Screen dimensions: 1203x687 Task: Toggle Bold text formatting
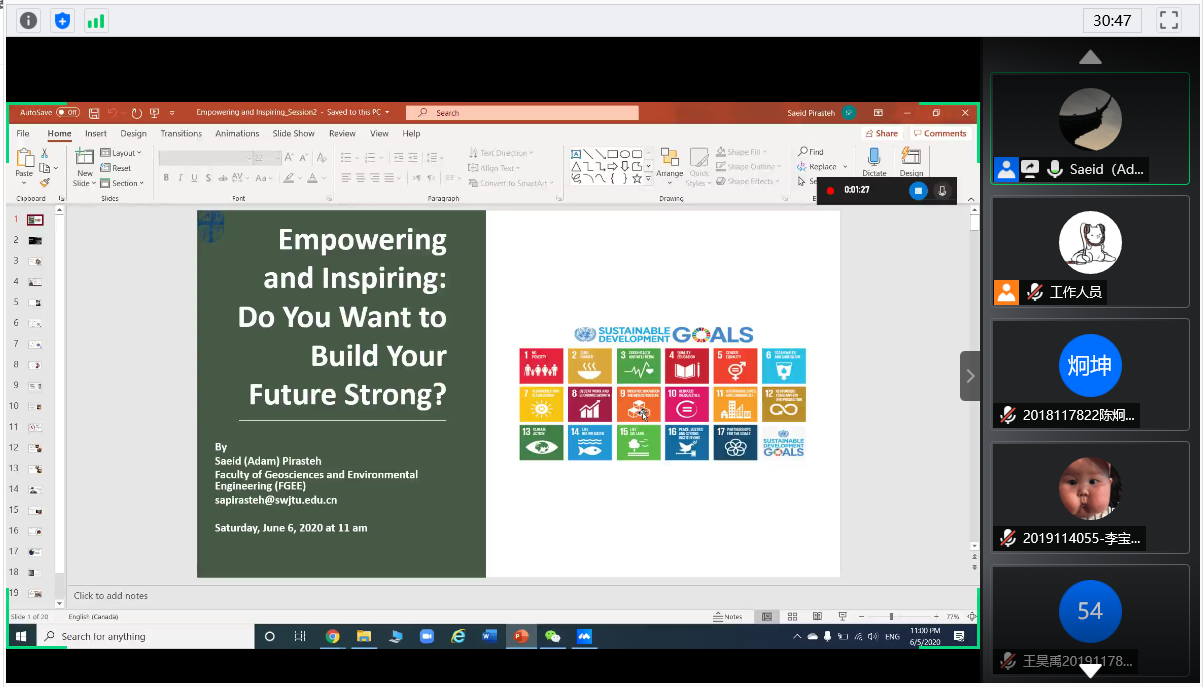(166, 178)
